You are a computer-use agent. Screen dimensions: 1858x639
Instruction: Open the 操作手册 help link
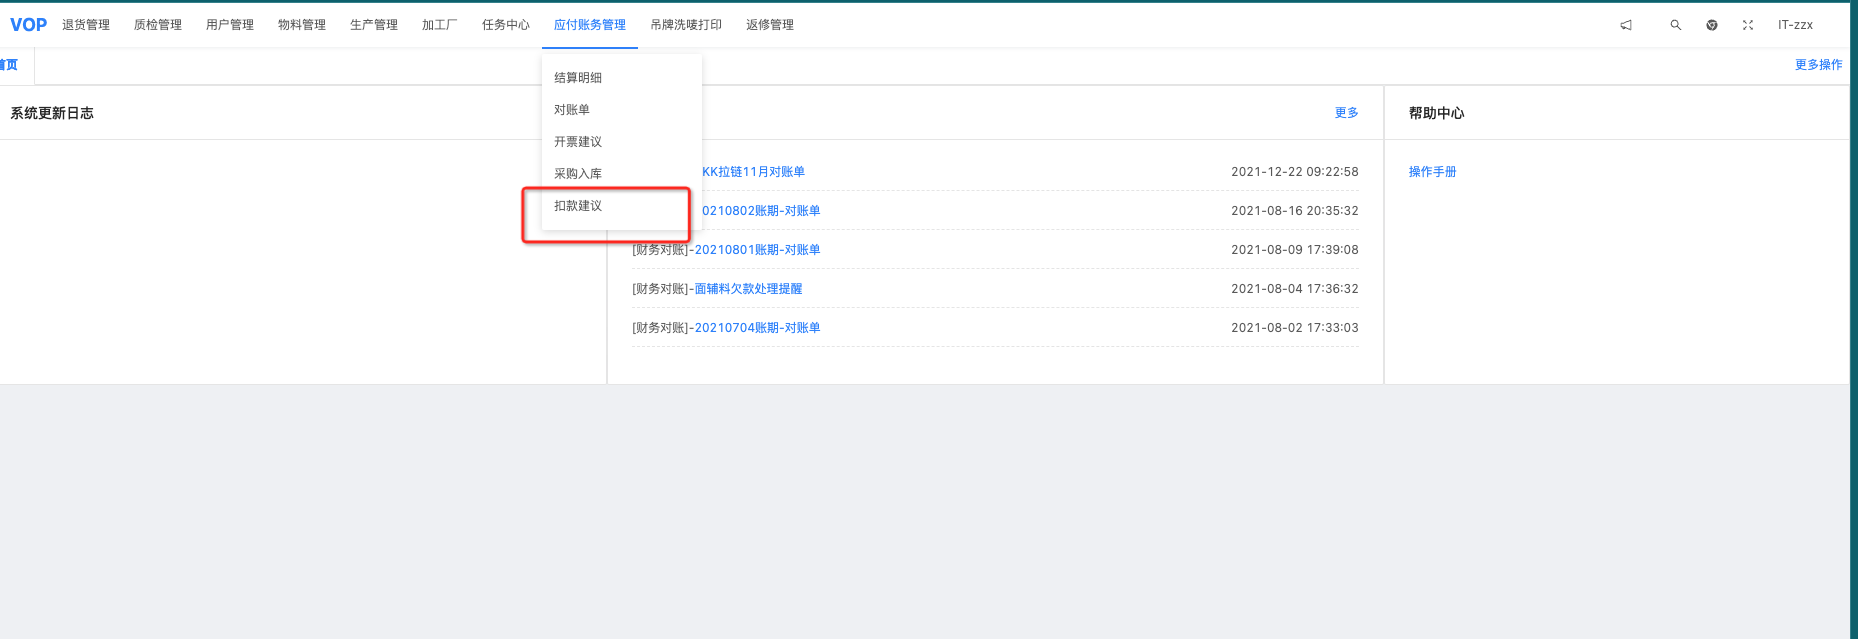point(1432,172)
